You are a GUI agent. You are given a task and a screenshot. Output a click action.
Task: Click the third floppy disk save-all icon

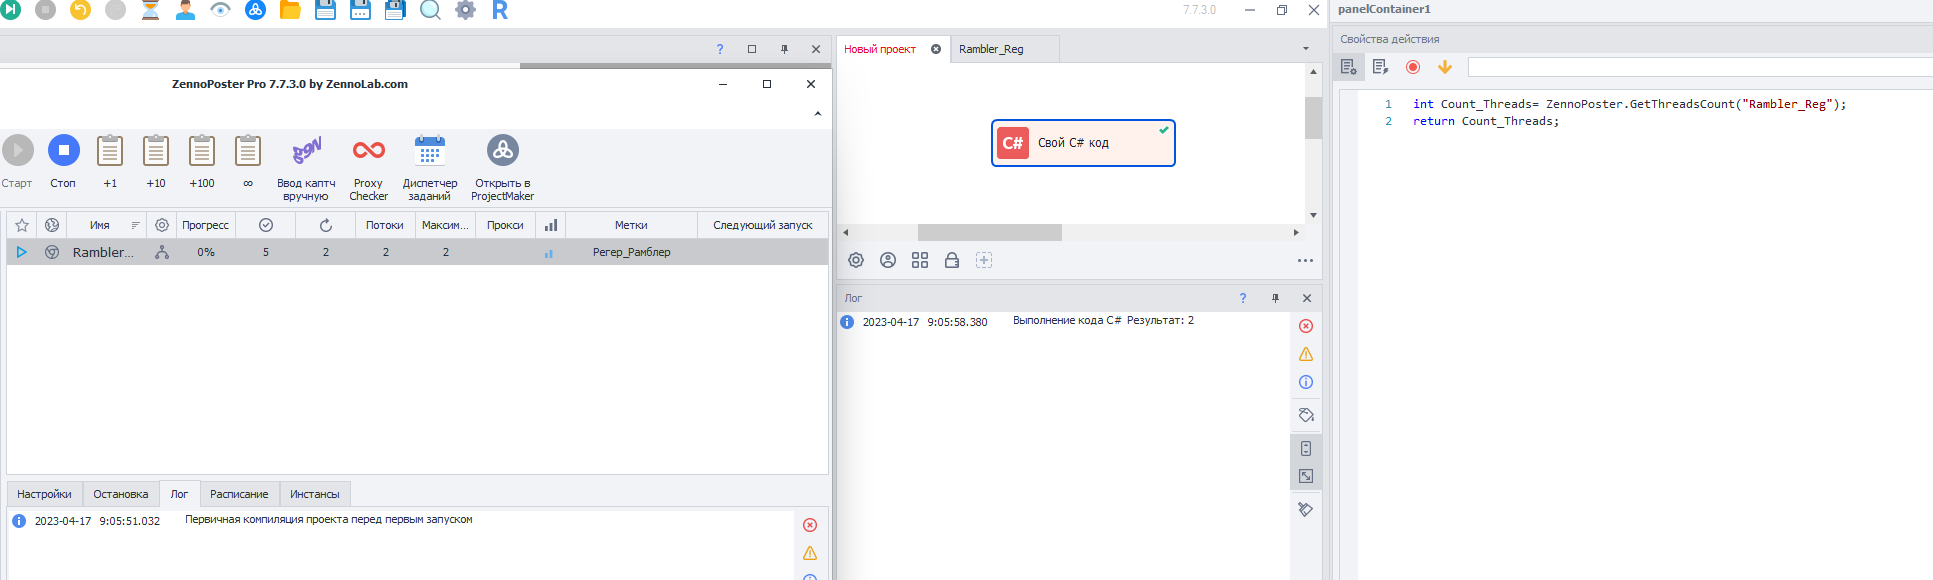(395, 10)
